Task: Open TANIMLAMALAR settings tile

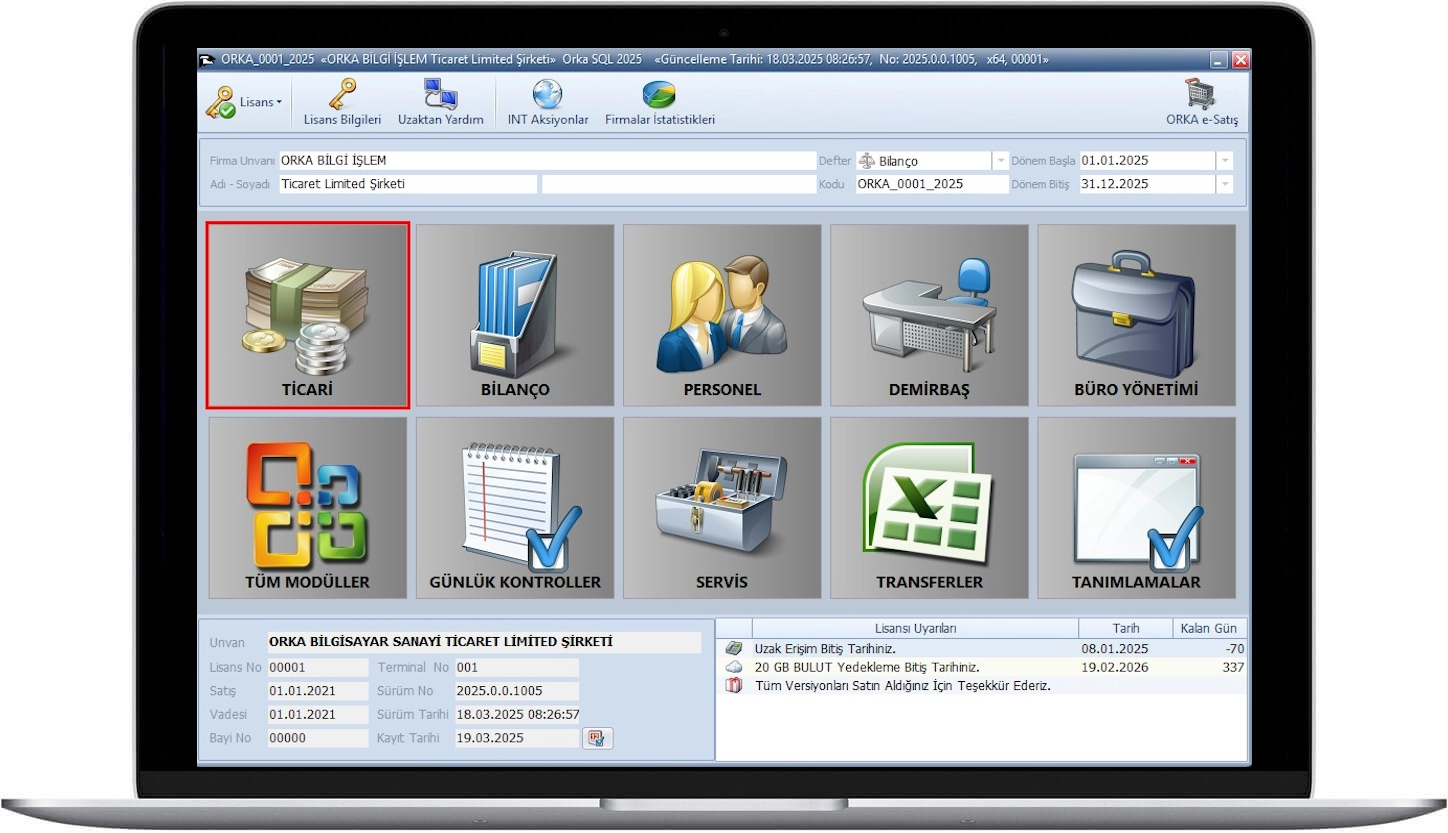Action: (1136, 508)
